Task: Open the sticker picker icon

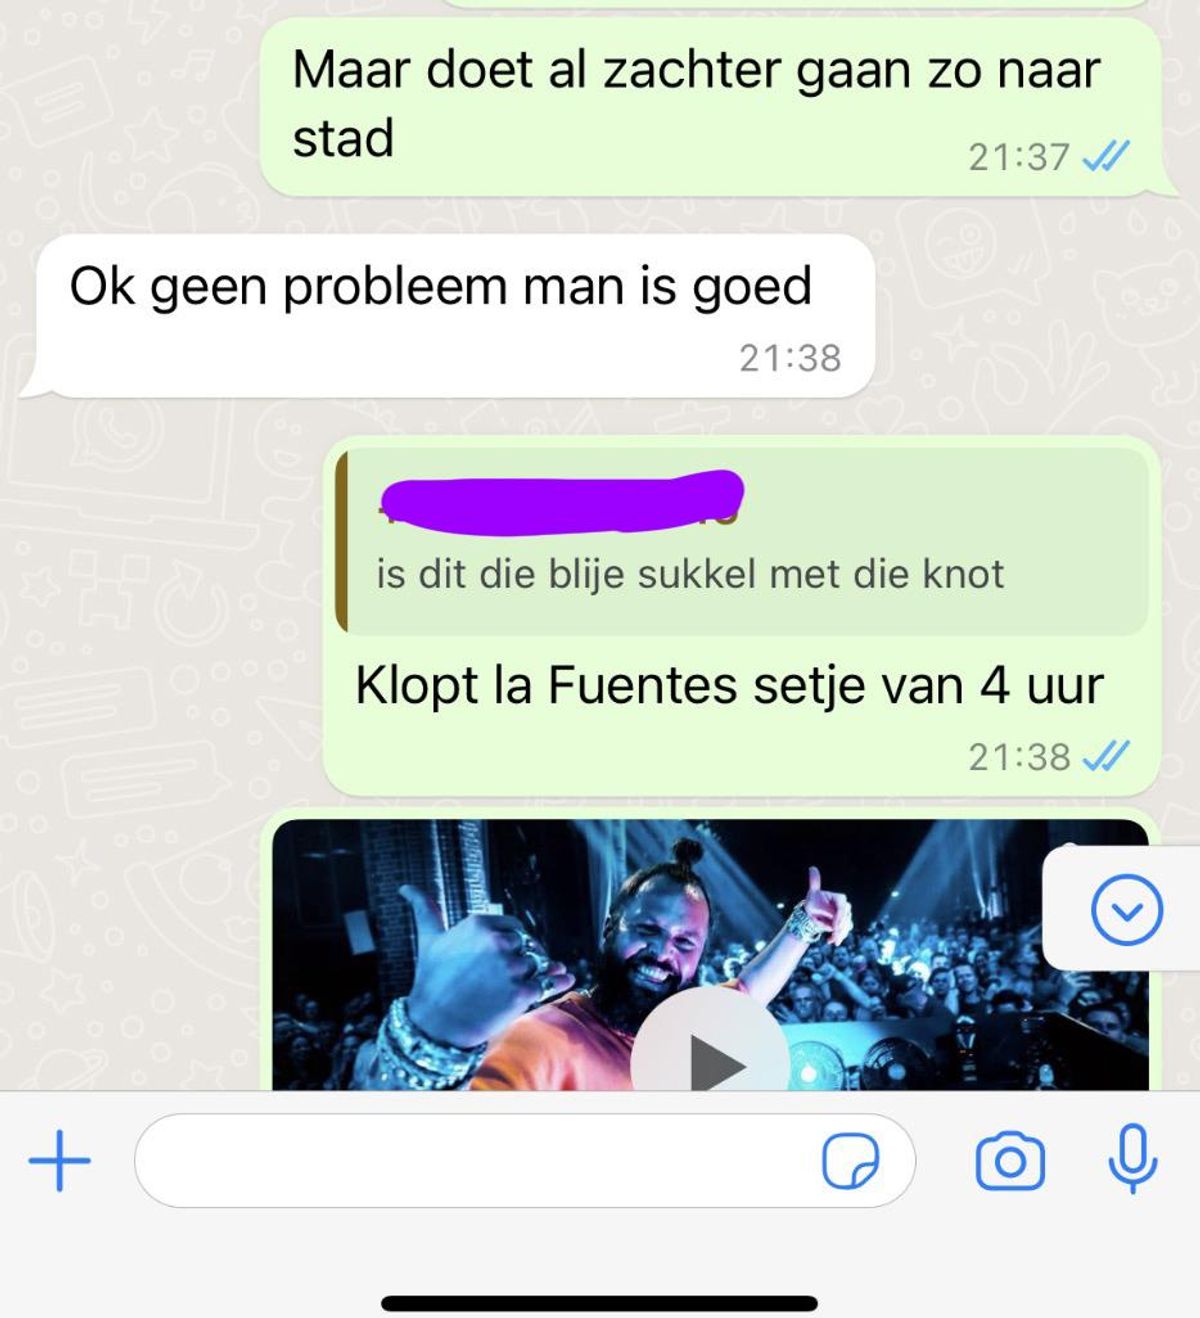Action: [850, 1161]
